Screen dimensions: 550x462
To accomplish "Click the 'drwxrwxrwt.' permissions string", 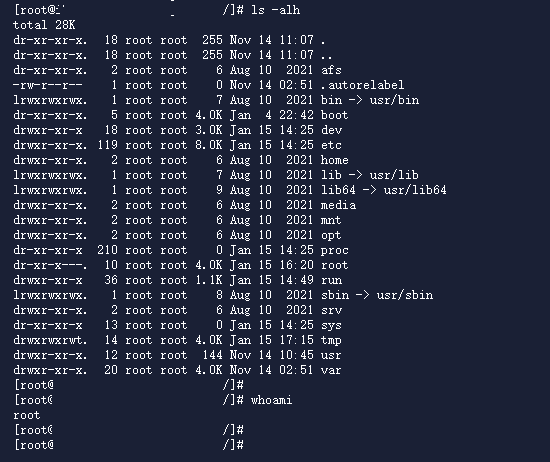I will click(x=50, y=340).
